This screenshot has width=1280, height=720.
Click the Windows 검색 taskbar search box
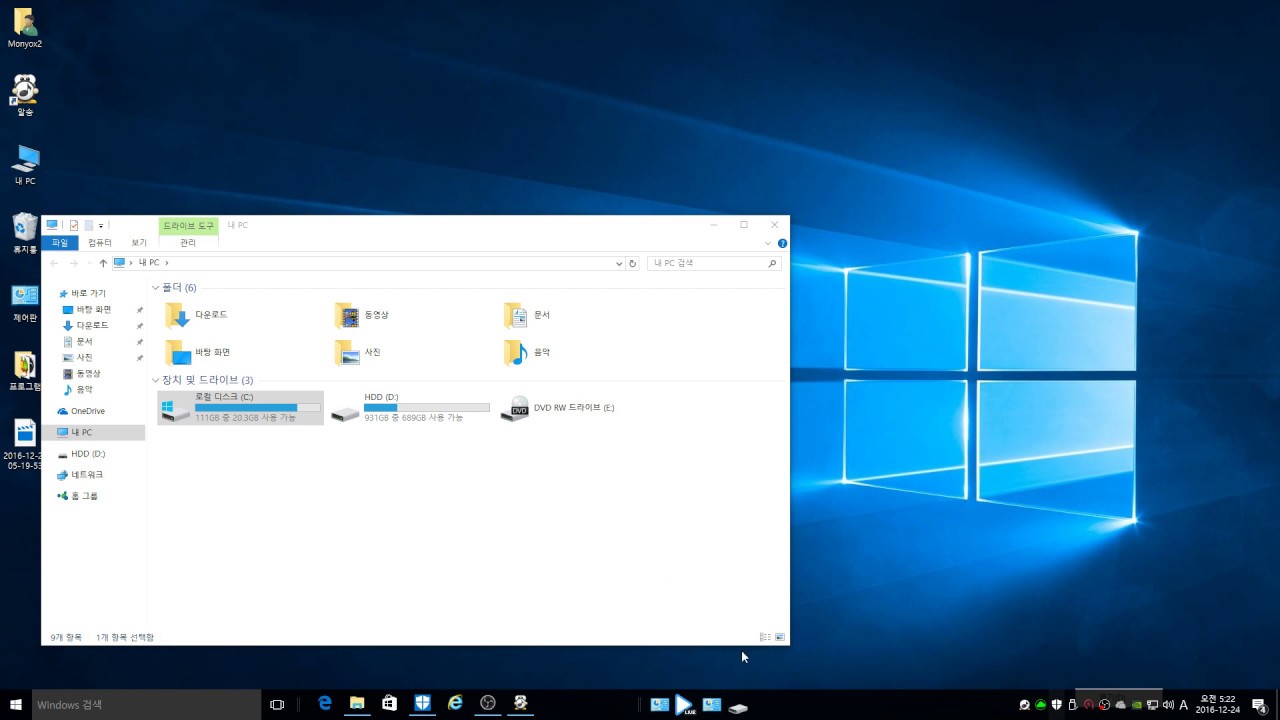click(x=146, y=705)
